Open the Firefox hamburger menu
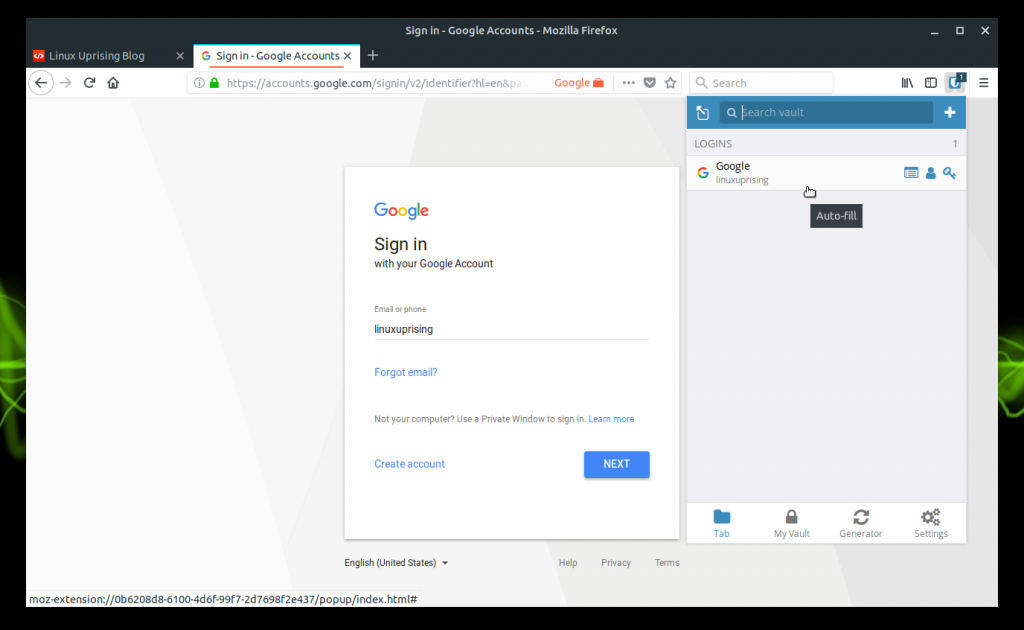Viewport: 1024px width, 630px height. (x=983, y=82)
